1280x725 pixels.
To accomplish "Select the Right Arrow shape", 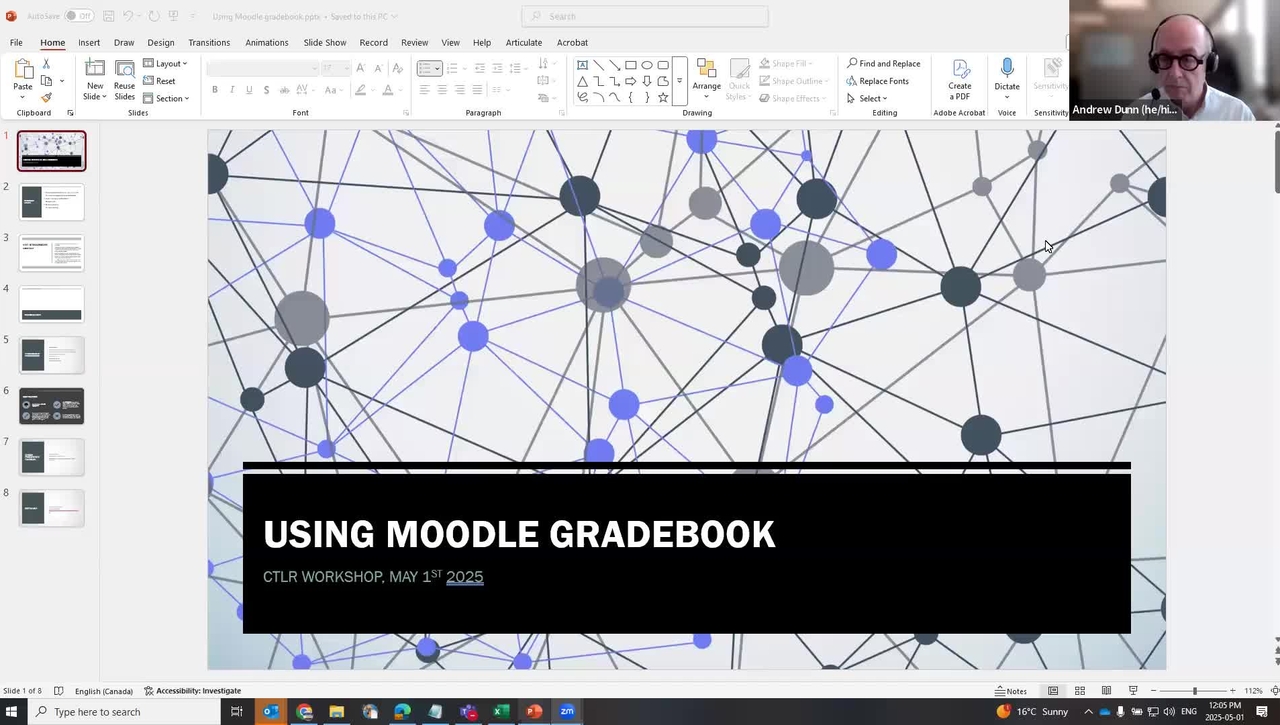I will pos(630,81).
